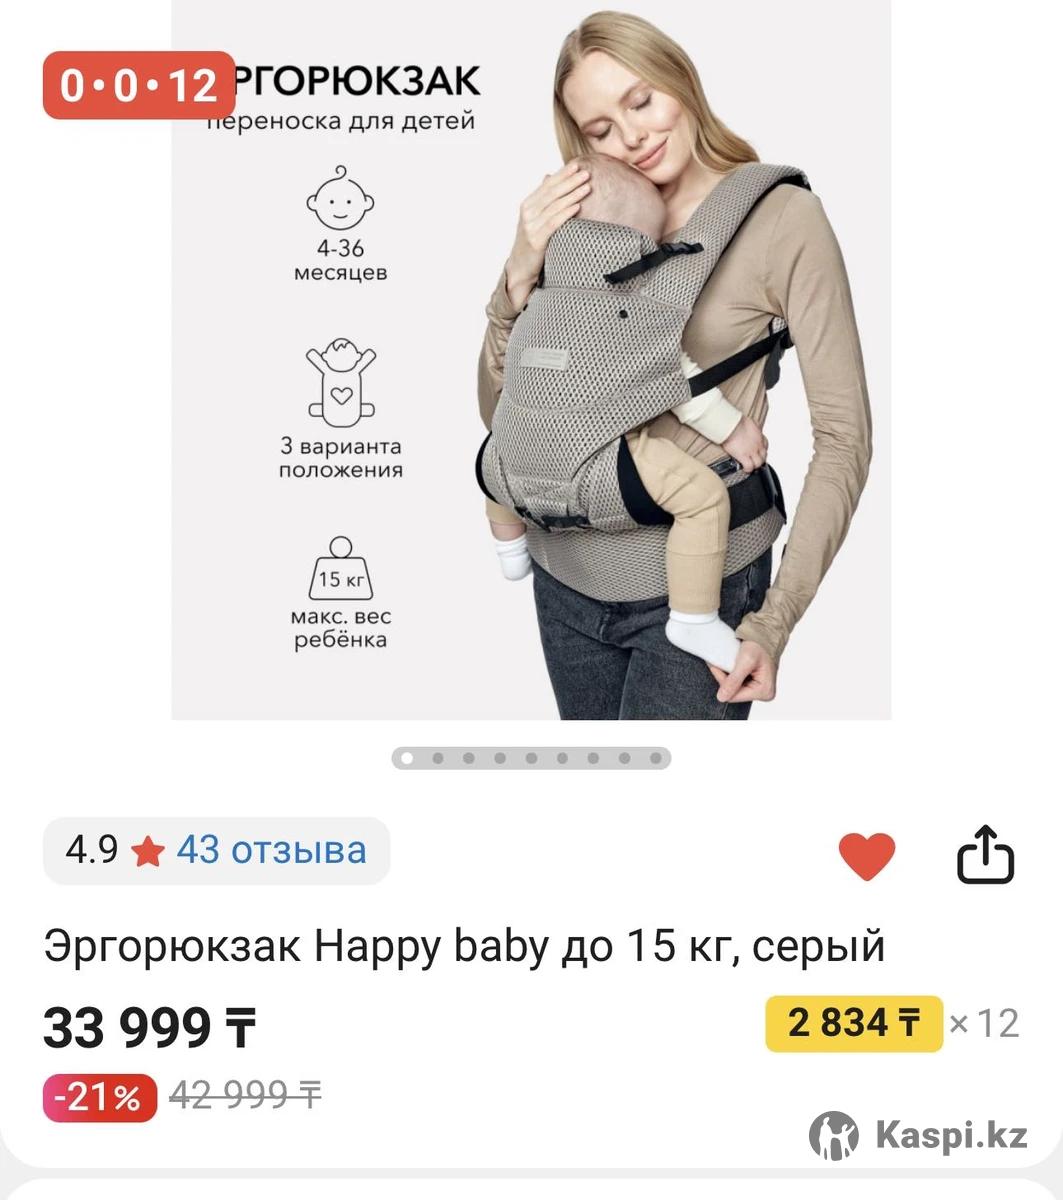
Task: Tap the 0·0·12 installment badge
Action: [139, 85]
